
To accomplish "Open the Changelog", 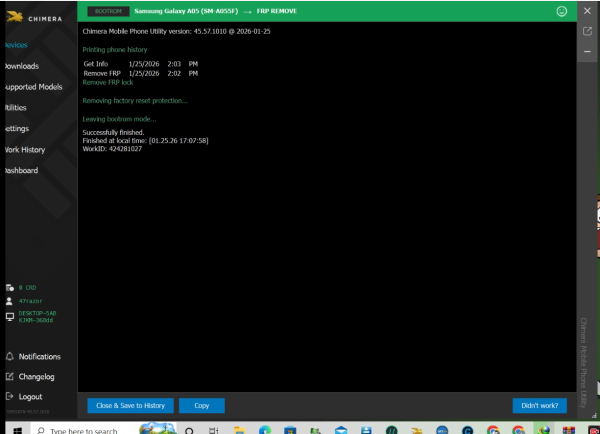I will (36, 377).
